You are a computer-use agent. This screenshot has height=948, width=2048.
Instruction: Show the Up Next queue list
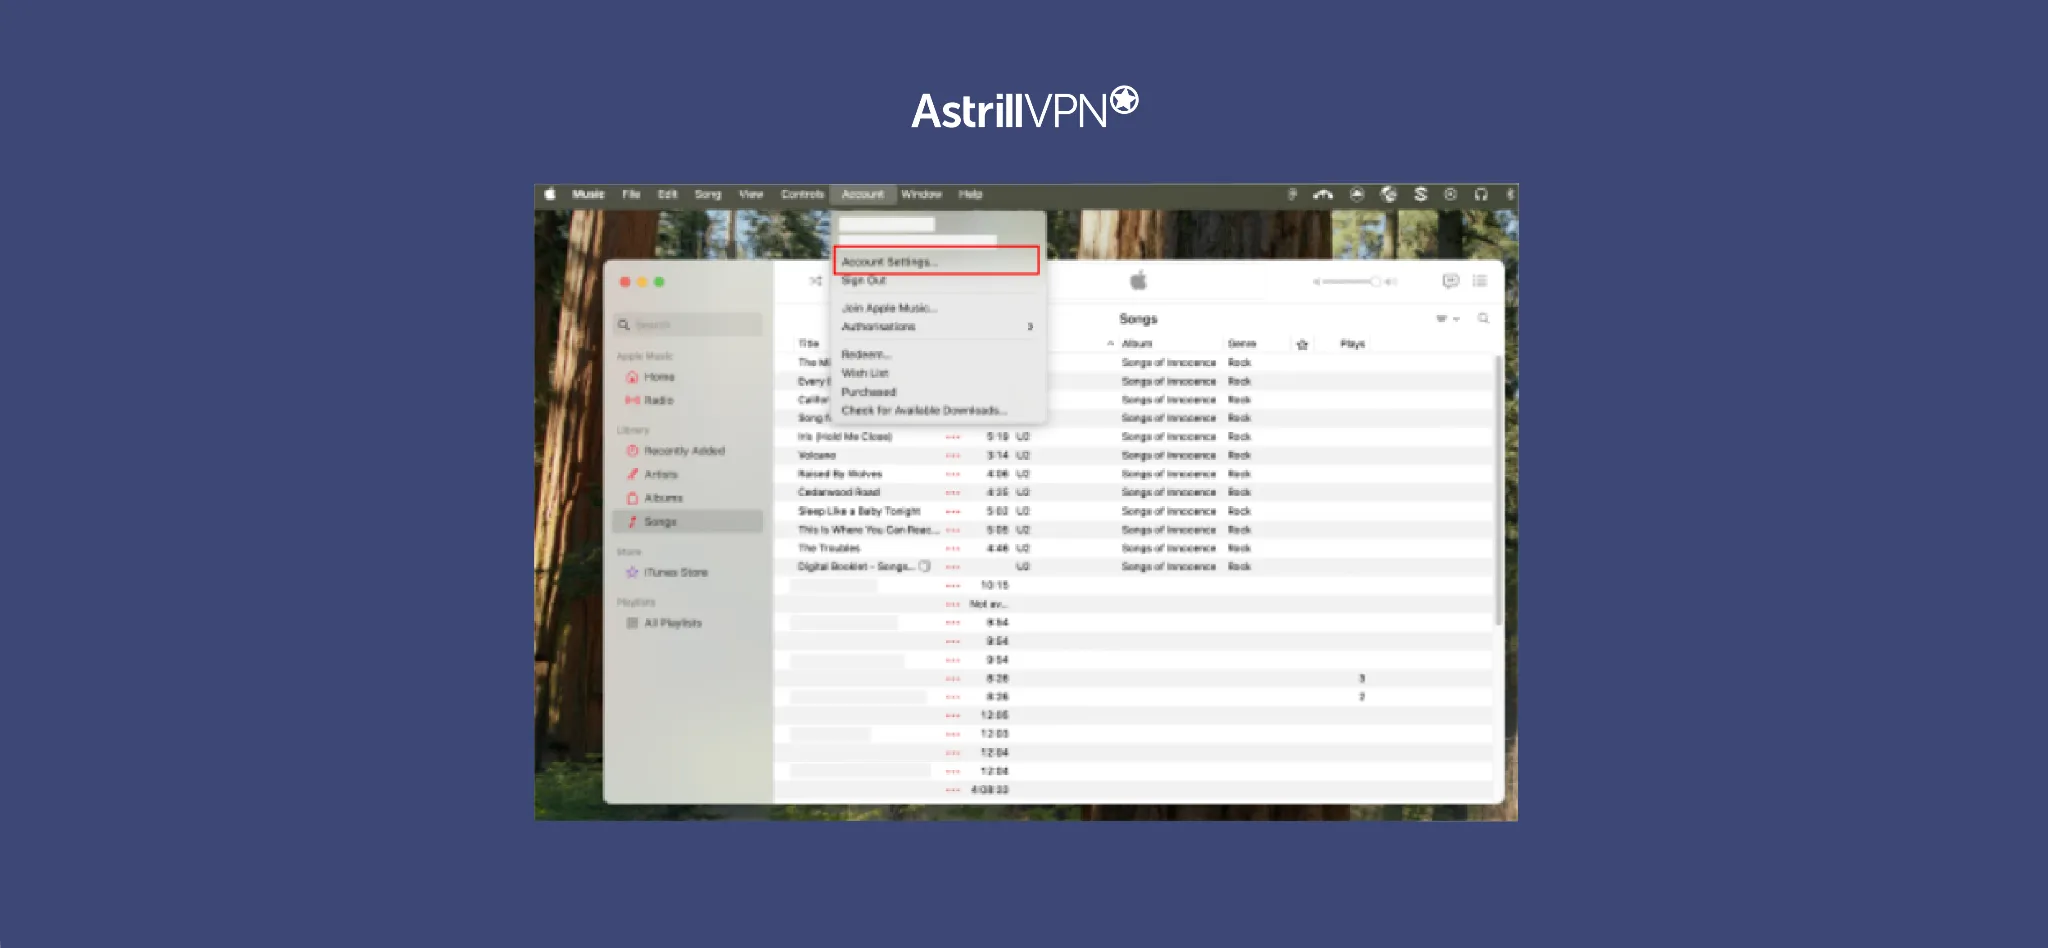pyautogui.click(x=1480, y=281)
